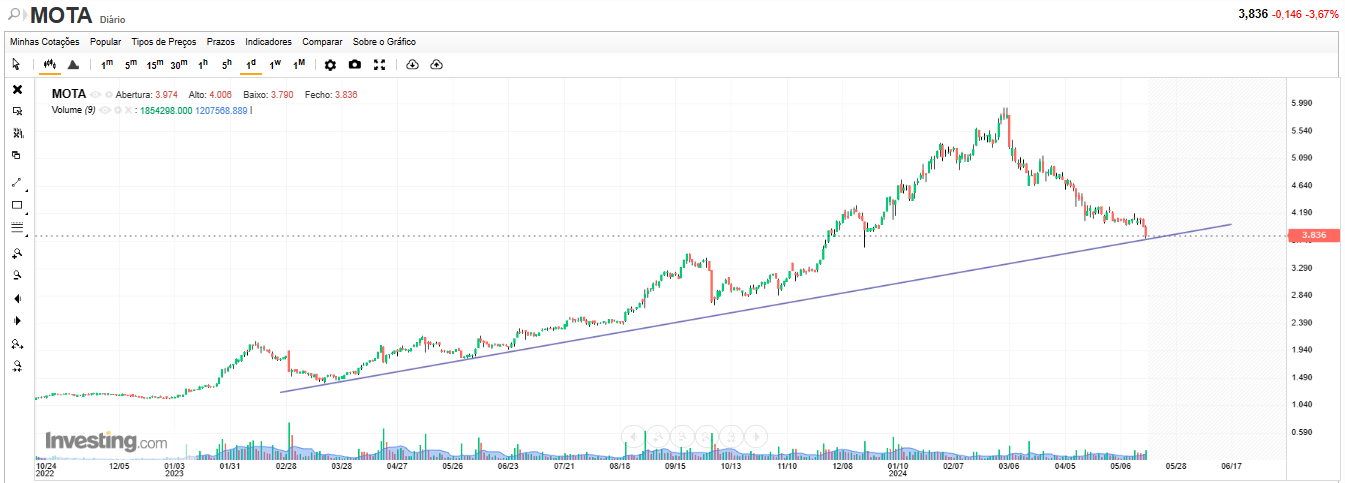The height and width of the screenshot is (483, 1345).
Task: Expand the rectangle shape tool options
Action: point(27,213)
